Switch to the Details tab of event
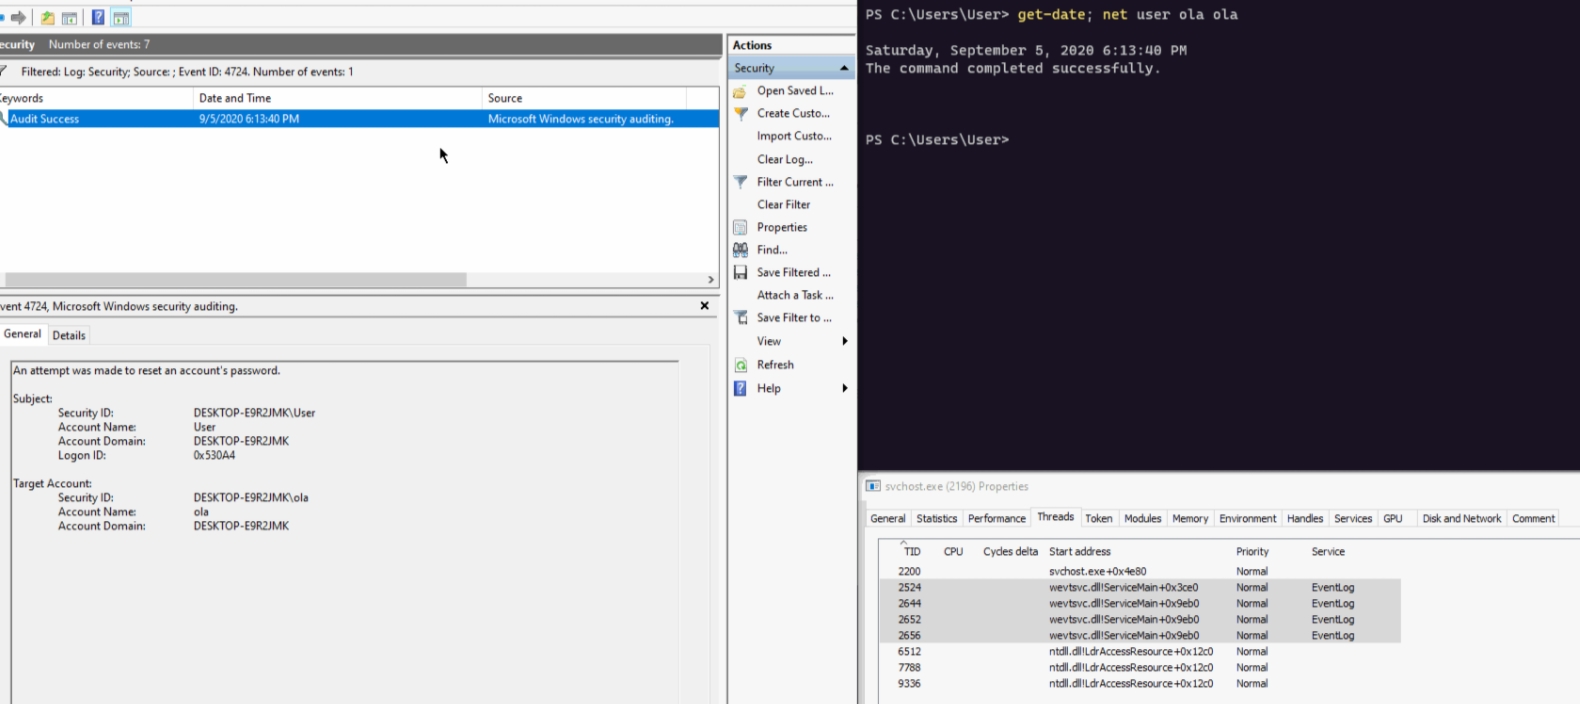The width and height of the screenshot is (1580, 704). (x=69, y=336)
